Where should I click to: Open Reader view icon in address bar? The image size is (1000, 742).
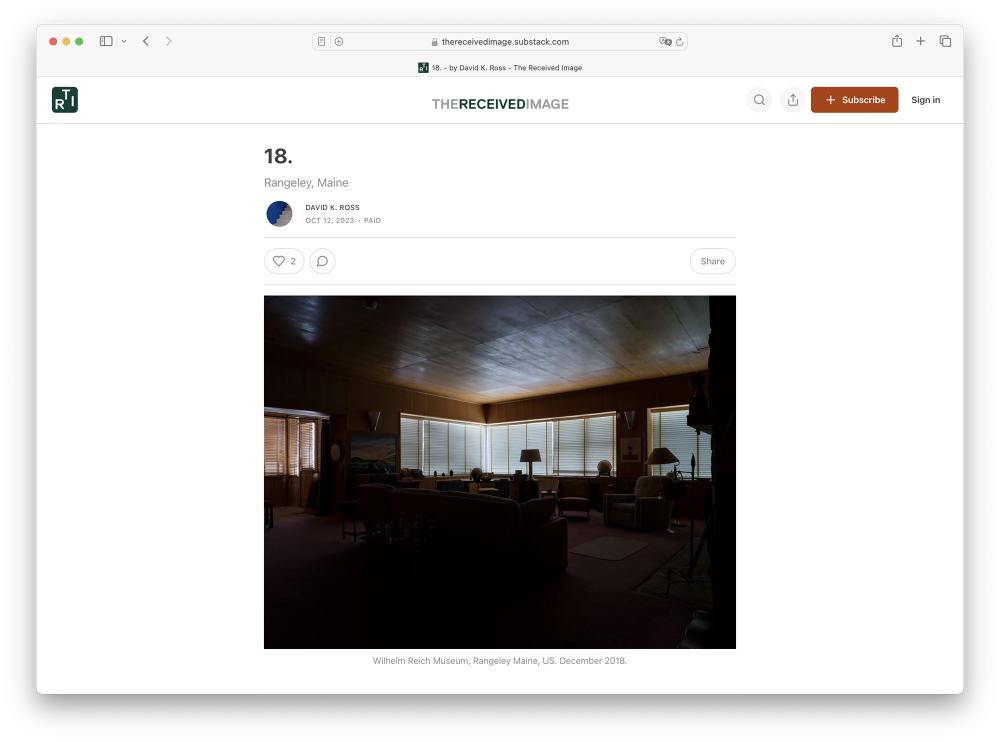click(321, 42)
